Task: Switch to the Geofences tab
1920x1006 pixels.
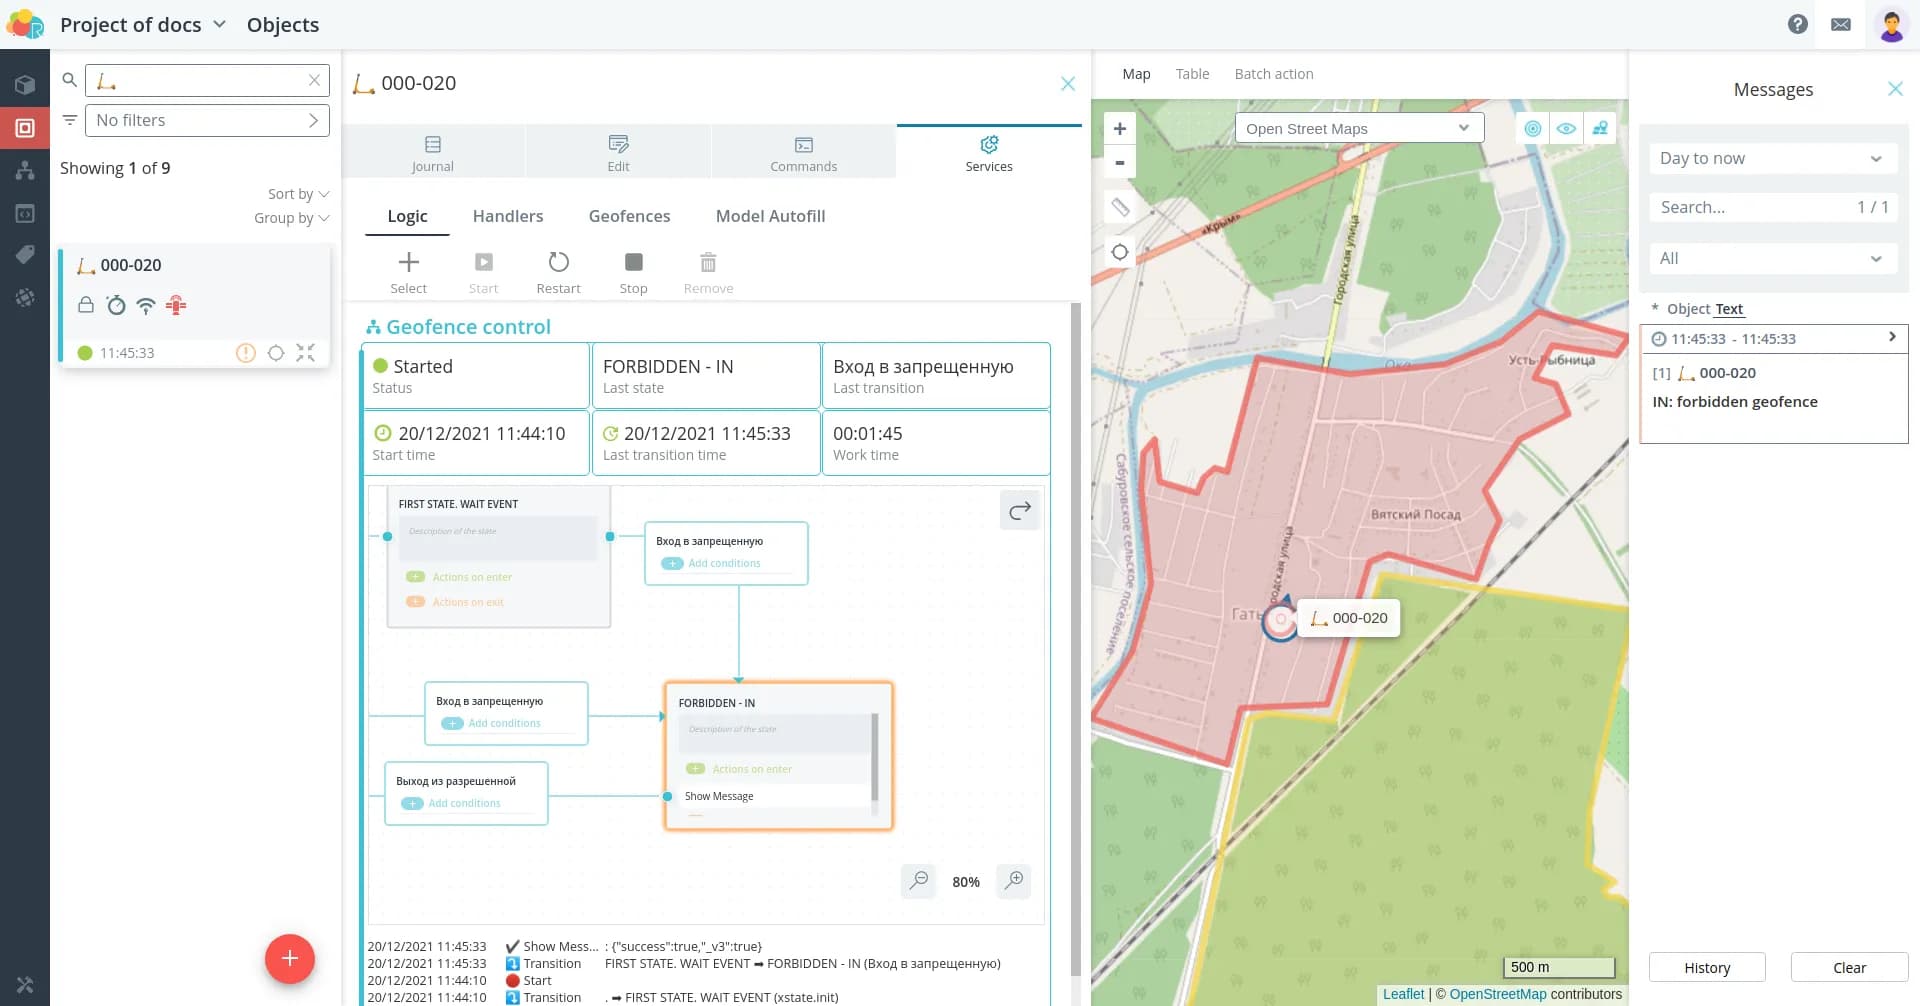Action: pos(629,216)
